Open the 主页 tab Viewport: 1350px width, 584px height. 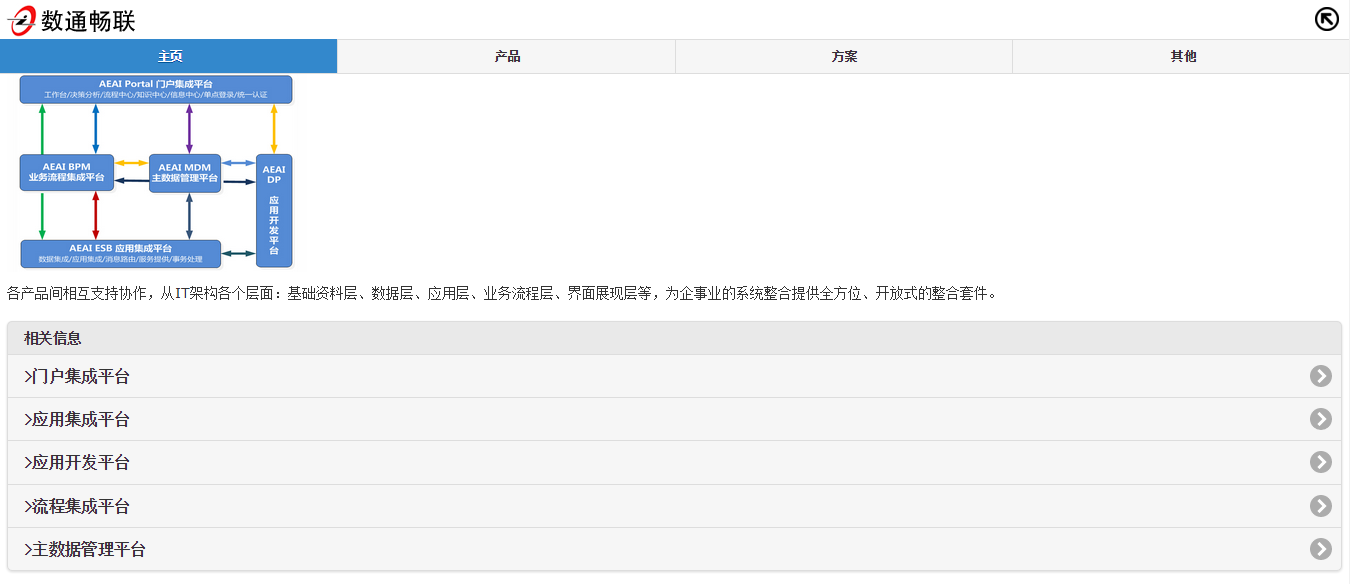pos(169,56)
